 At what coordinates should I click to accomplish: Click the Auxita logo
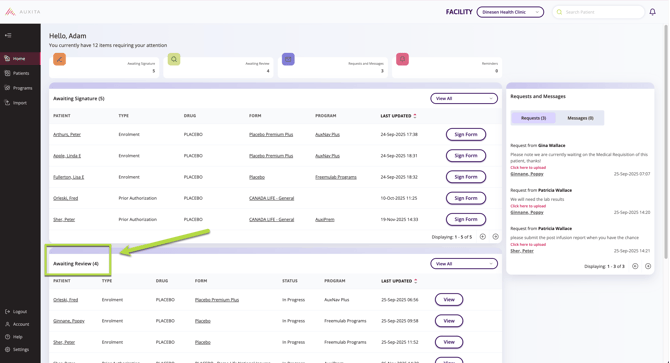[23, 12]
